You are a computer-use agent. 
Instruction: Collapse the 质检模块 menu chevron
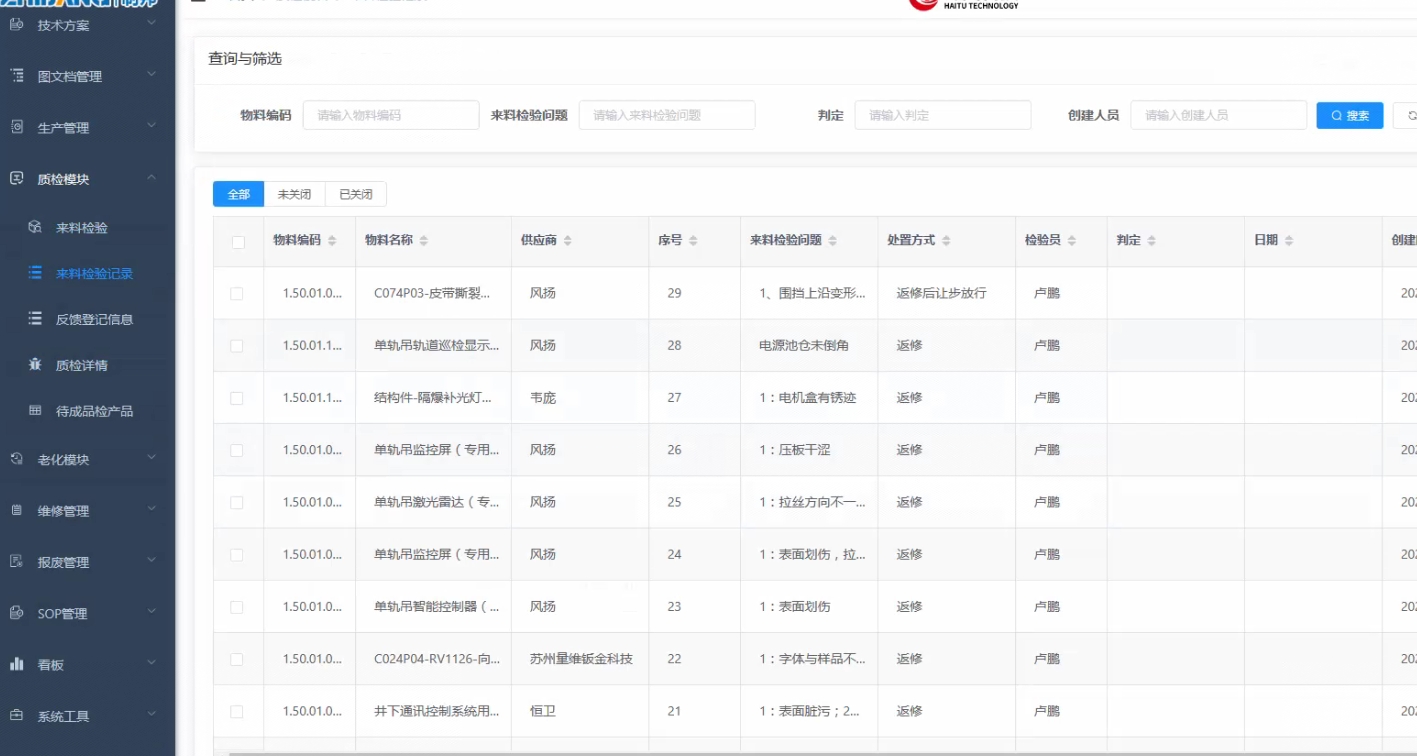(151, 178)
